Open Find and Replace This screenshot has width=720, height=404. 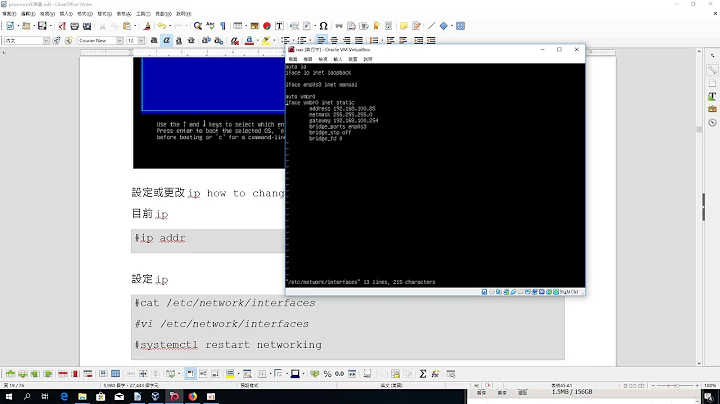tap(198, 26)
